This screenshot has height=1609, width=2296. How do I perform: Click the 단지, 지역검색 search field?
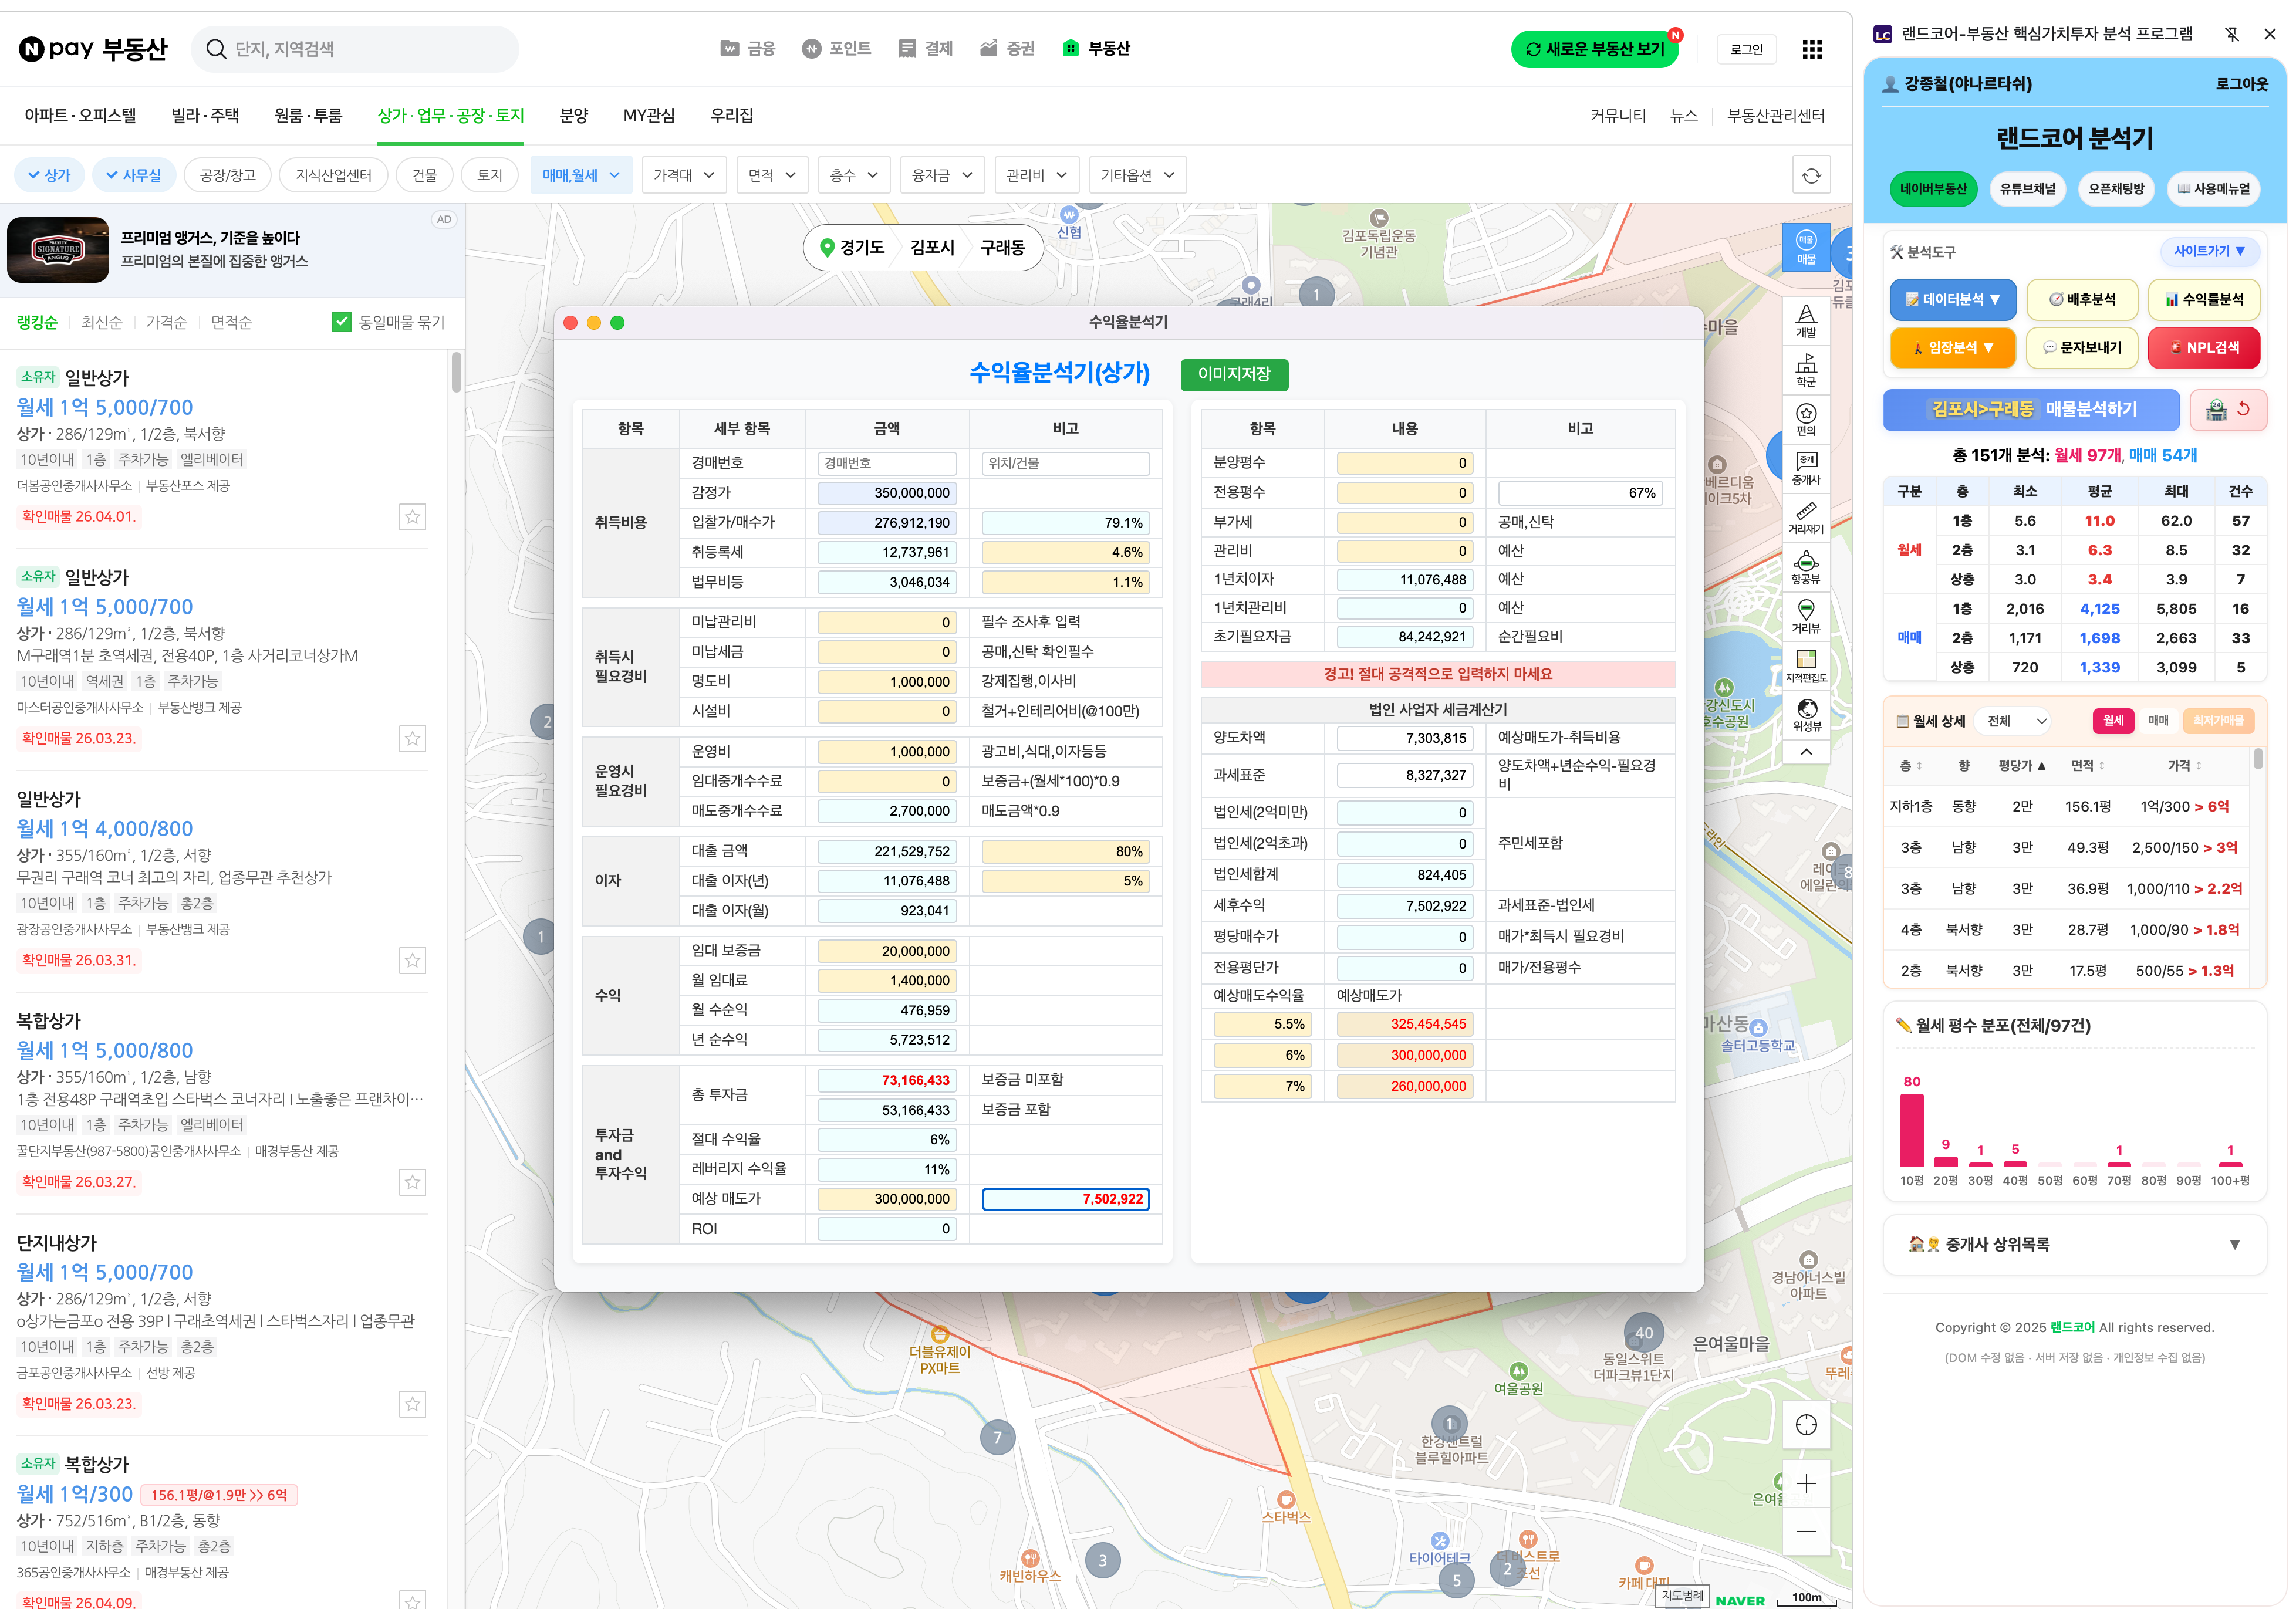coord(355,49)
